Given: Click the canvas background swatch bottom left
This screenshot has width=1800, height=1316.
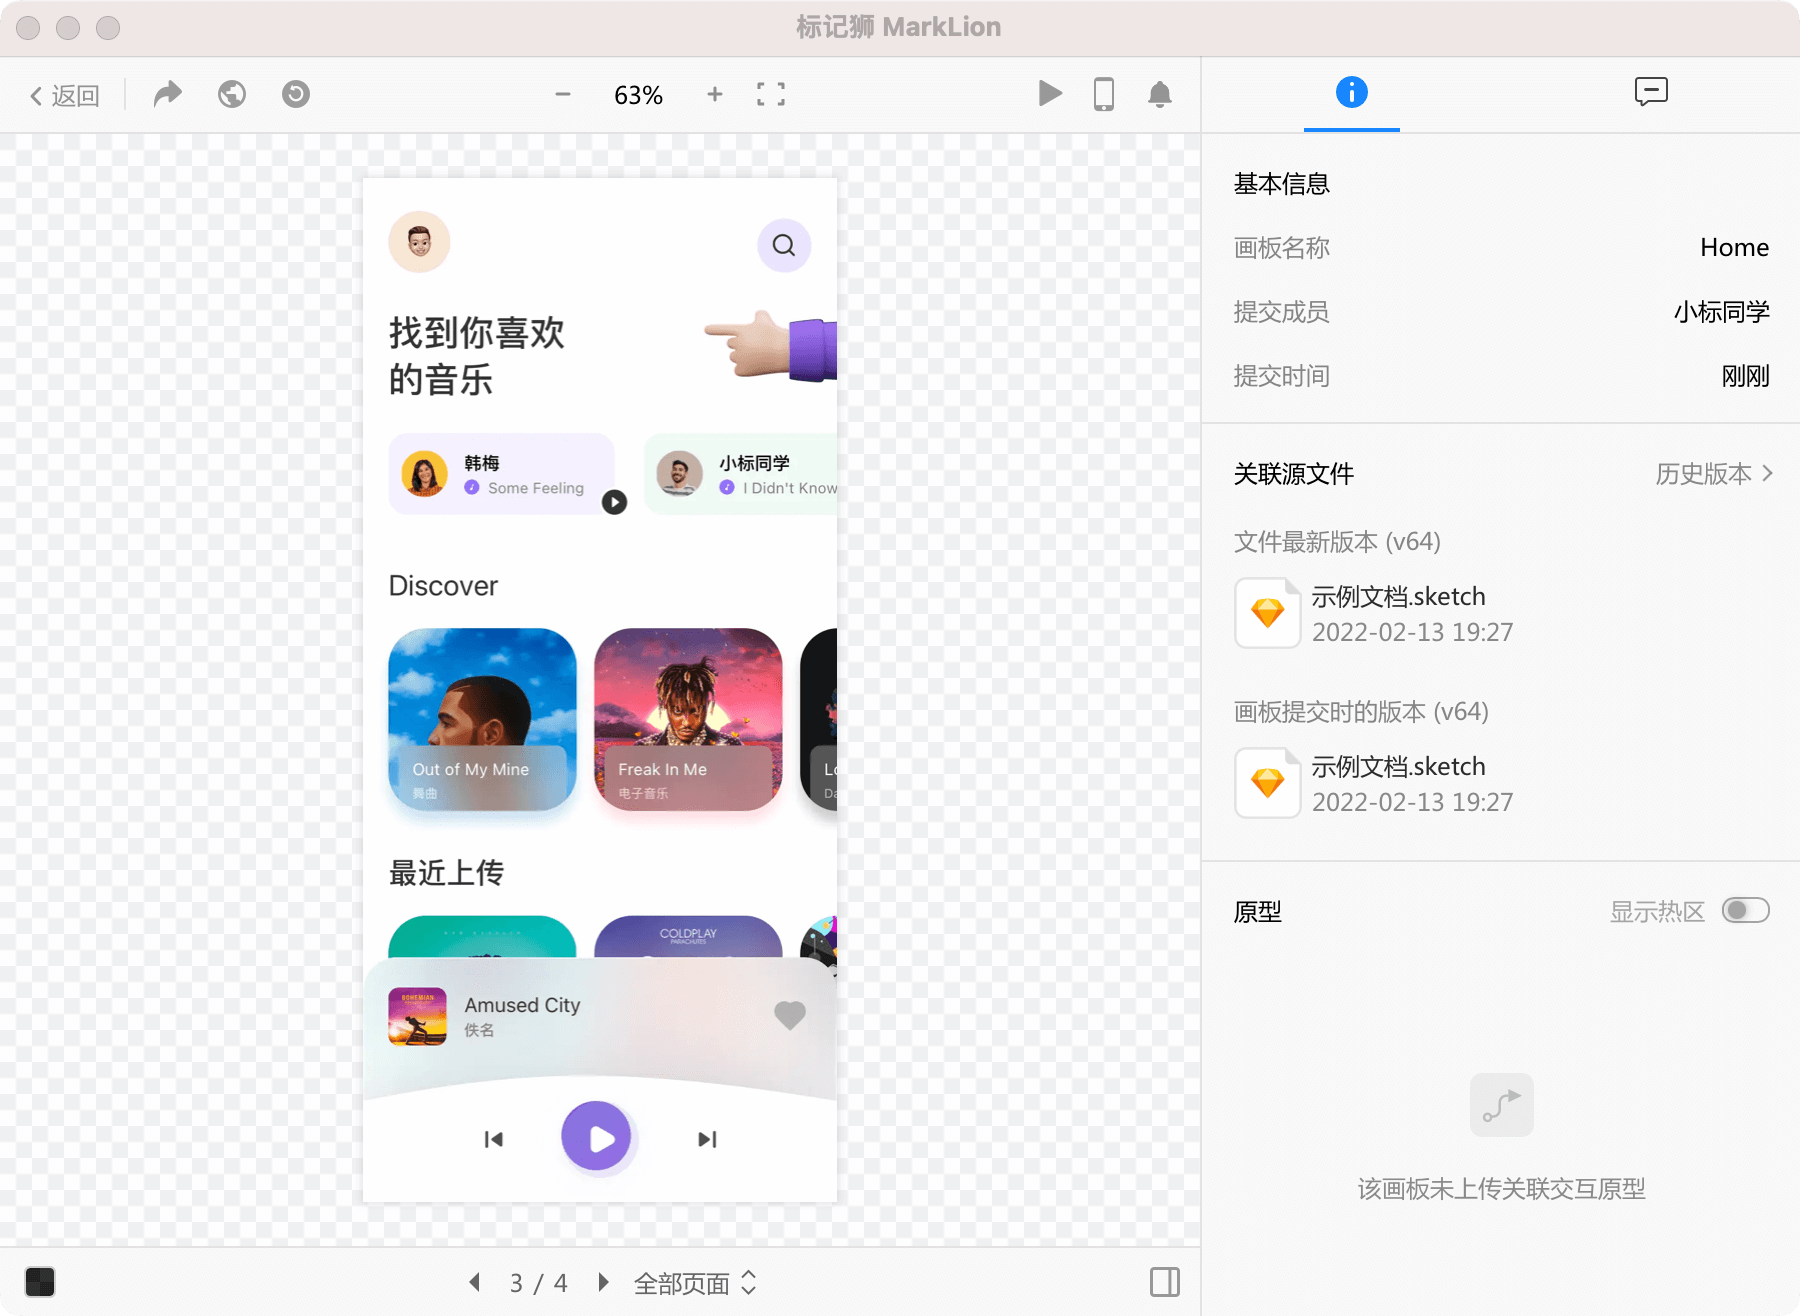Looking at the screenshot, I should 40,1281.
